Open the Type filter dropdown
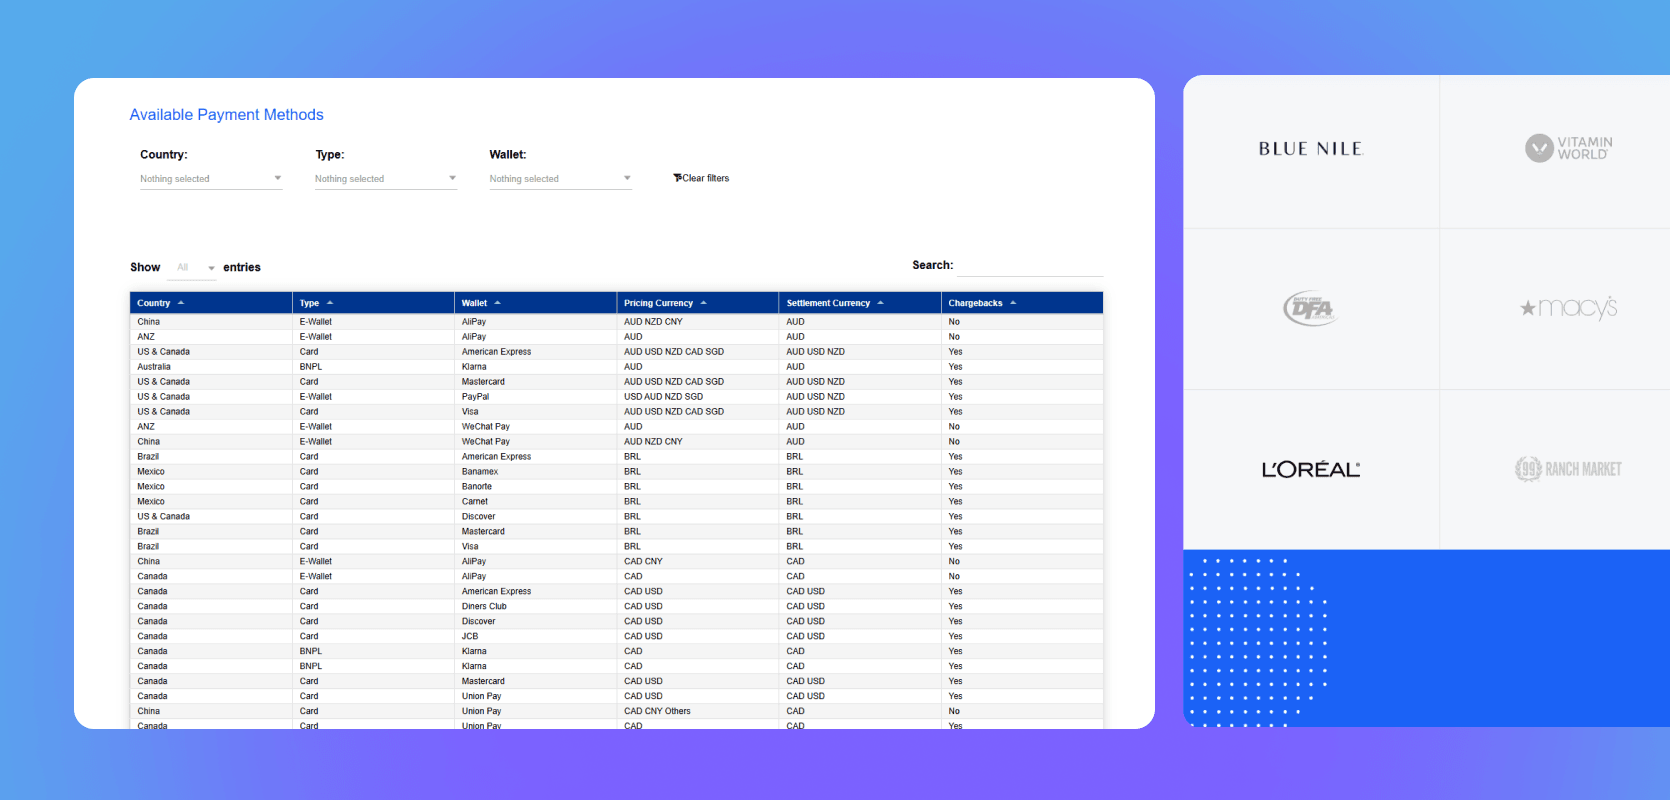The width and height of the screenshot is (1670, 800). pyautogui.click(x=386, y=179)
